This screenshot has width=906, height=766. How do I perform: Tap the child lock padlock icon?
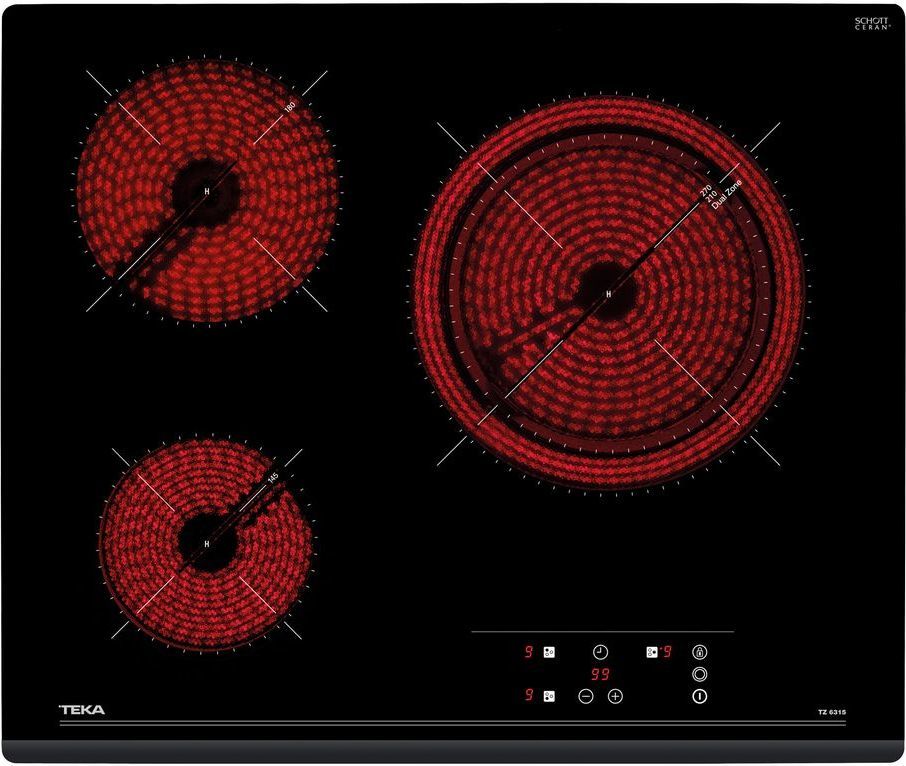coord(699,652)
